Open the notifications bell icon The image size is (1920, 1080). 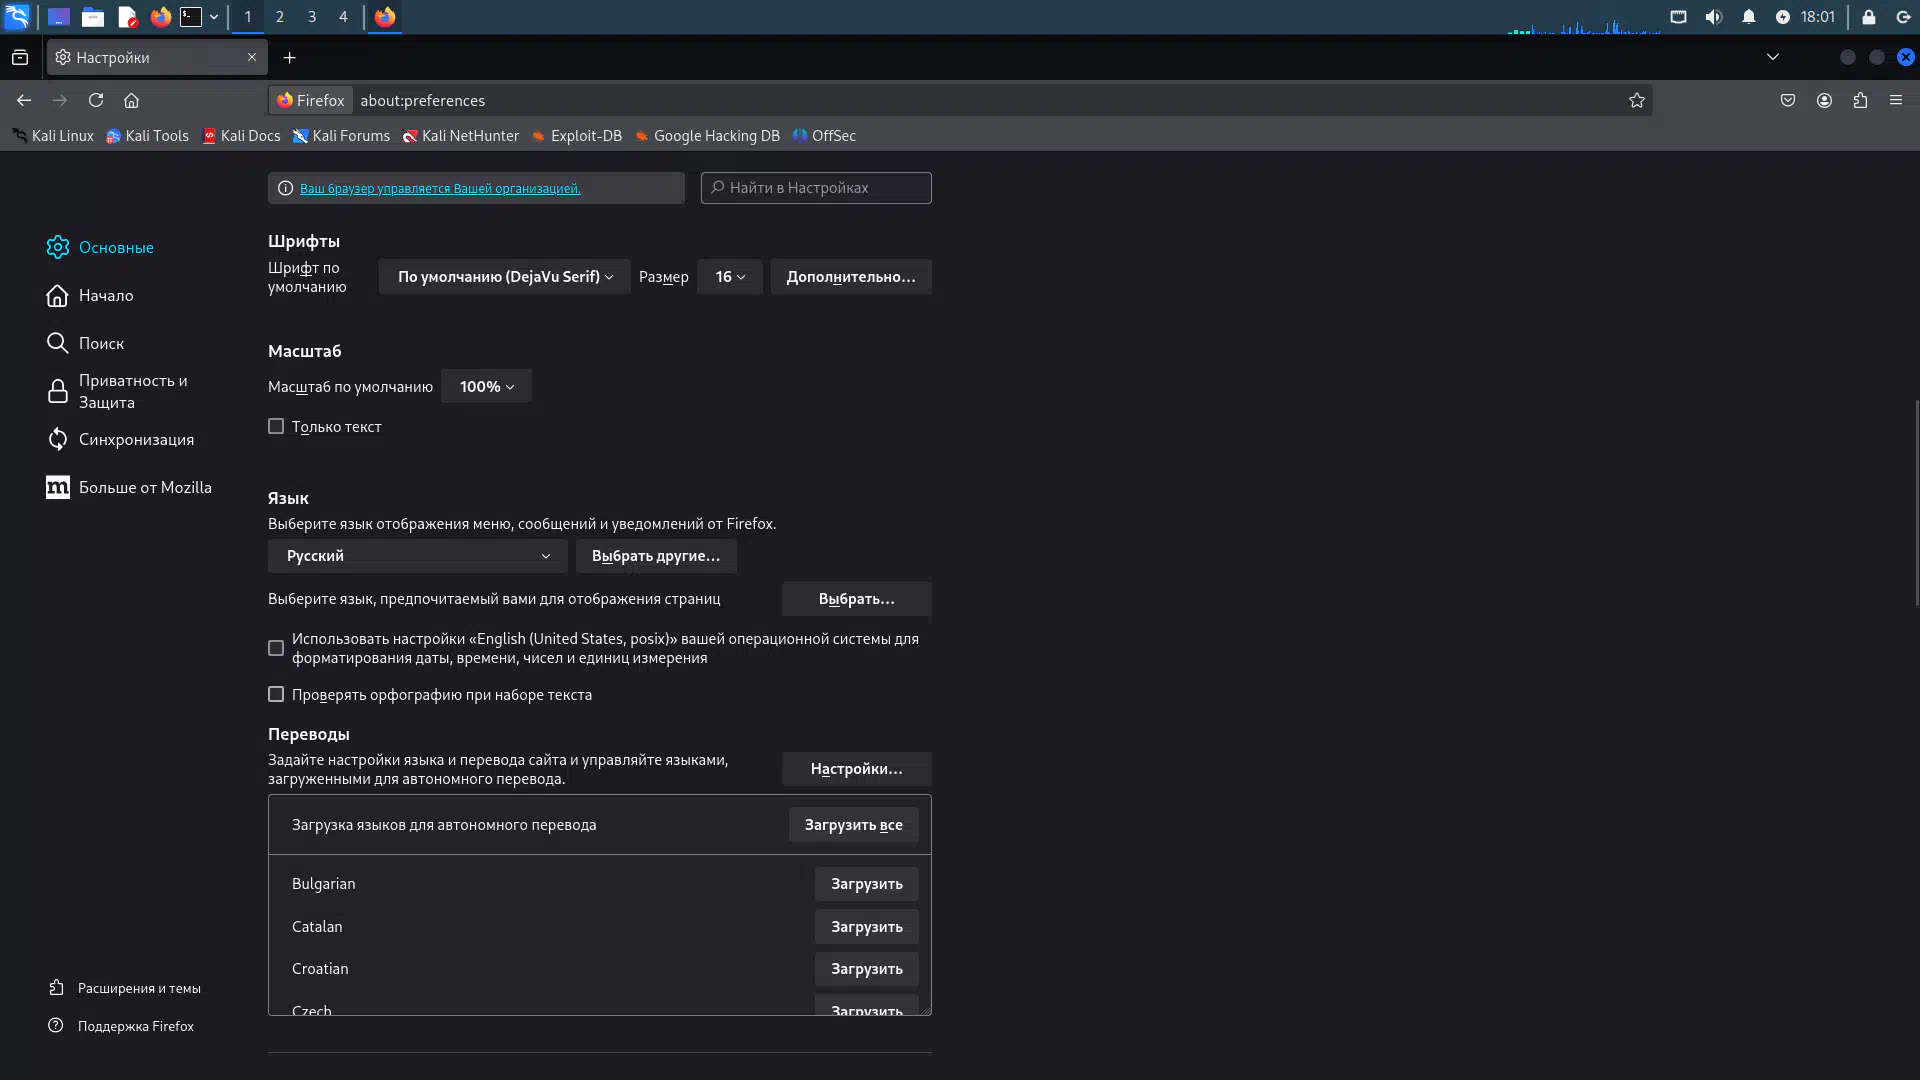pos(1749,17)
